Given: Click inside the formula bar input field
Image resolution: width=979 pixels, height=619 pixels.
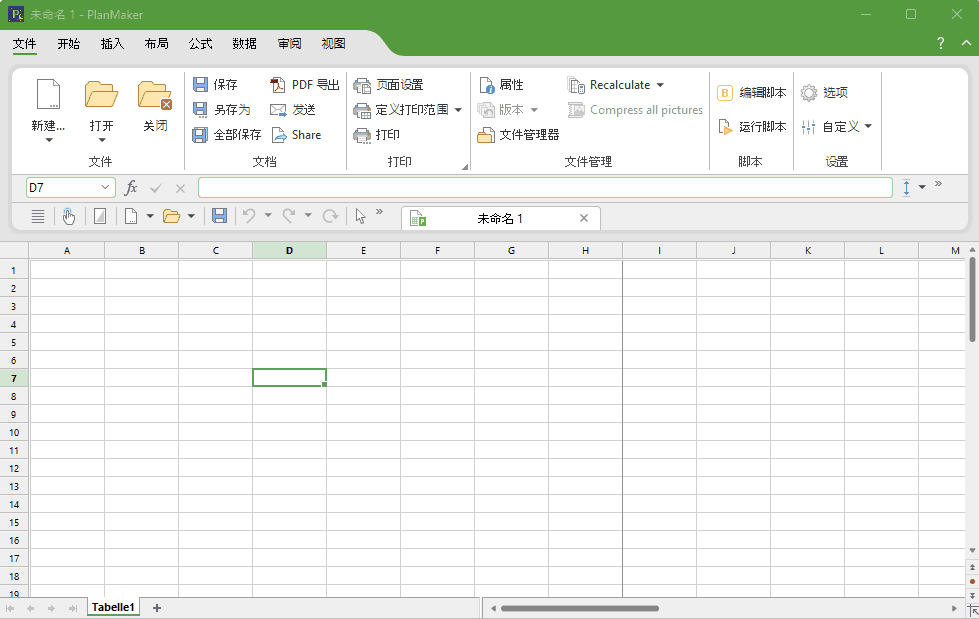Looking at the screenshot, I should pyautogui.click(x=544, y=188).
